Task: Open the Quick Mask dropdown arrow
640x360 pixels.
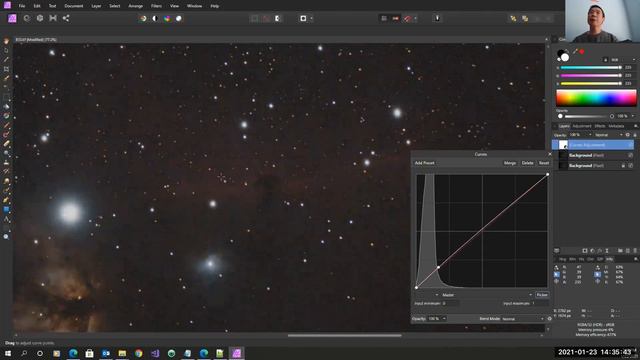Action: pyautogui.click(x=311, y=18)
